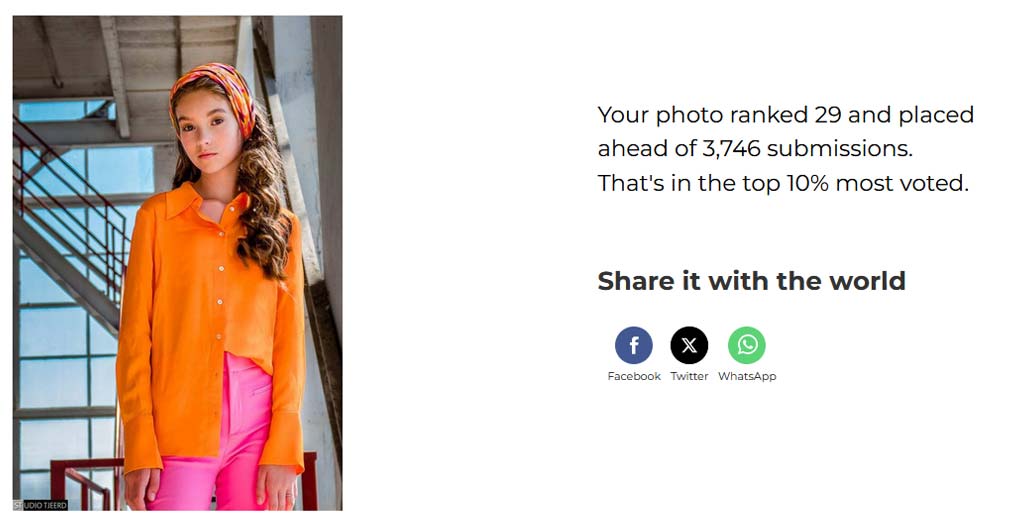Click the "Share it with the world" heading
Image resolution: width=1024 pixels, height=524 pixels.
751,281
